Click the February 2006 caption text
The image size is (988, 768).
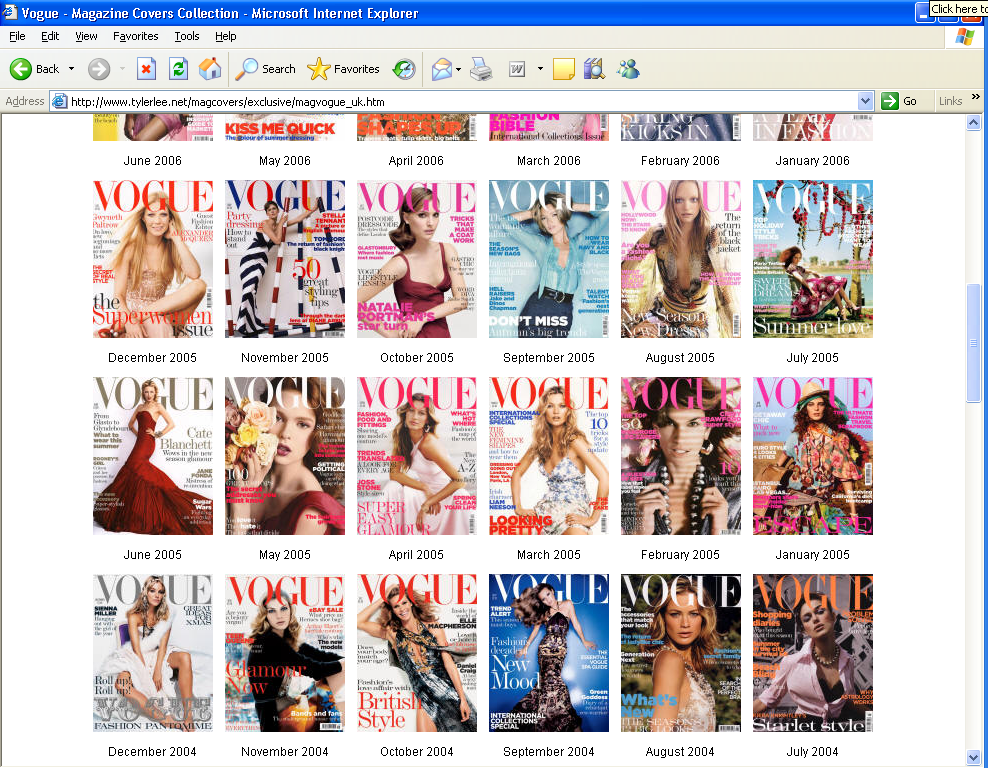click(681, 161)
